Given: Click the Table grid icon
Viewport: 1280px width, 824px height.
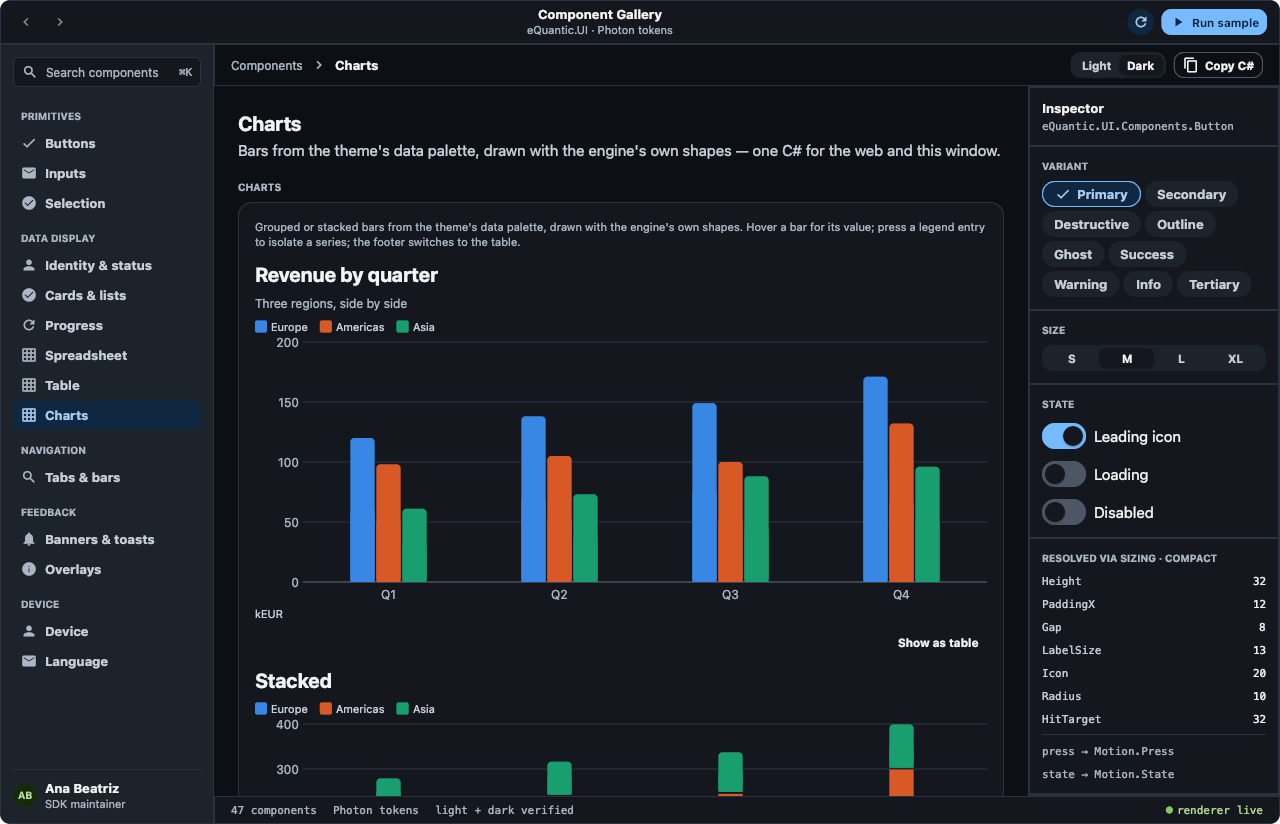Looking at the screenshot, I should click(x=29, y=385).
